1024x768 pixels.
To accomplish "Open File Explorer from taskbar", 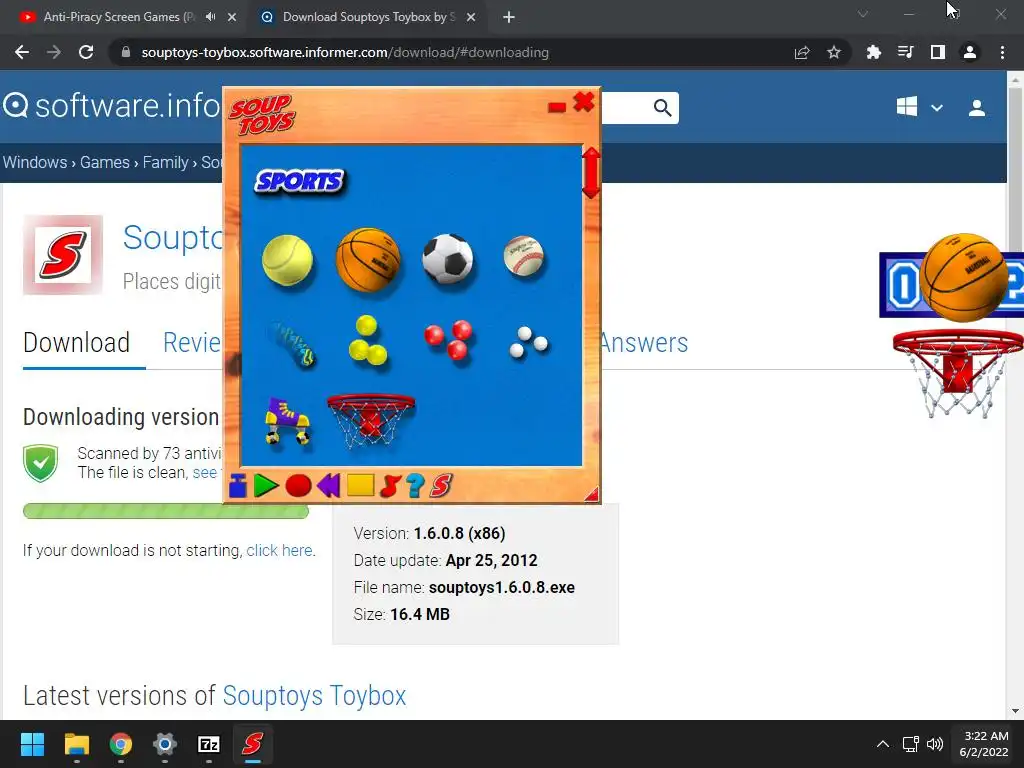I will [x=76, y=744].
